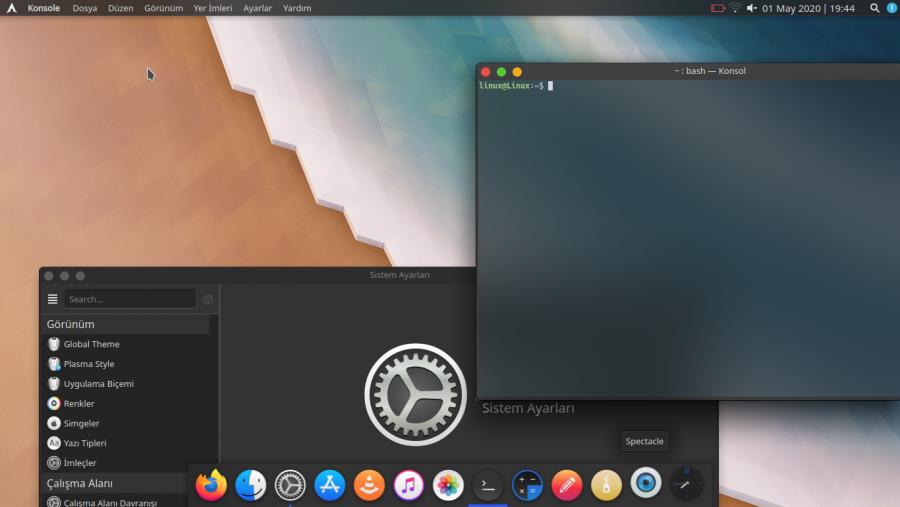Screen dimensions: 900x507
Task: Open the Finder file manager dock icon
Action: (x=251, y=485)
